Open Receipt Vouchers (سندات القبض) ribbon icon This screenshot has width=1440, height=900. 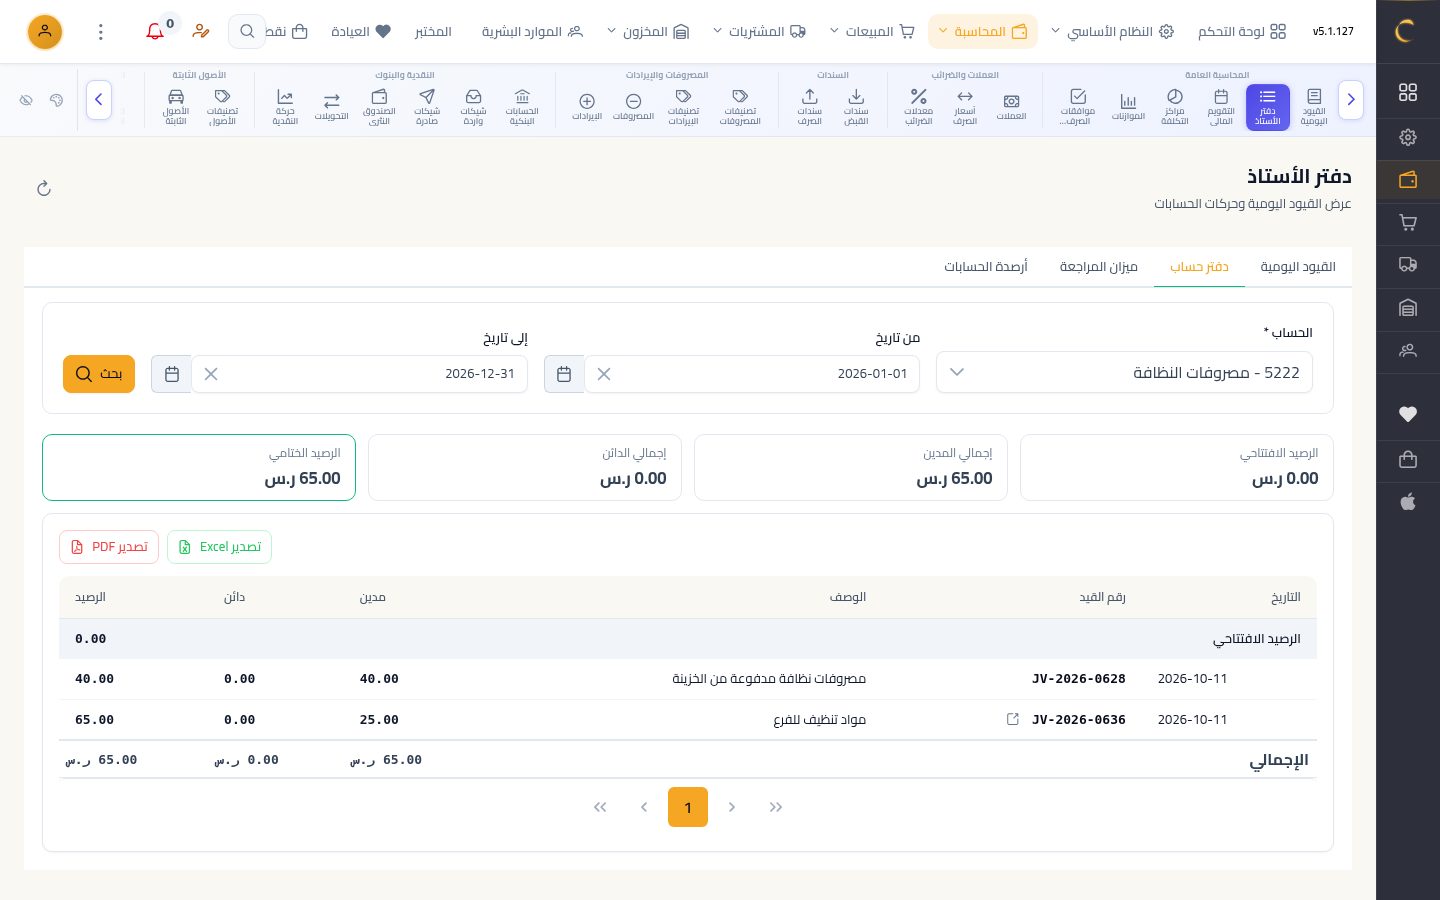click(x=856, y=107)
